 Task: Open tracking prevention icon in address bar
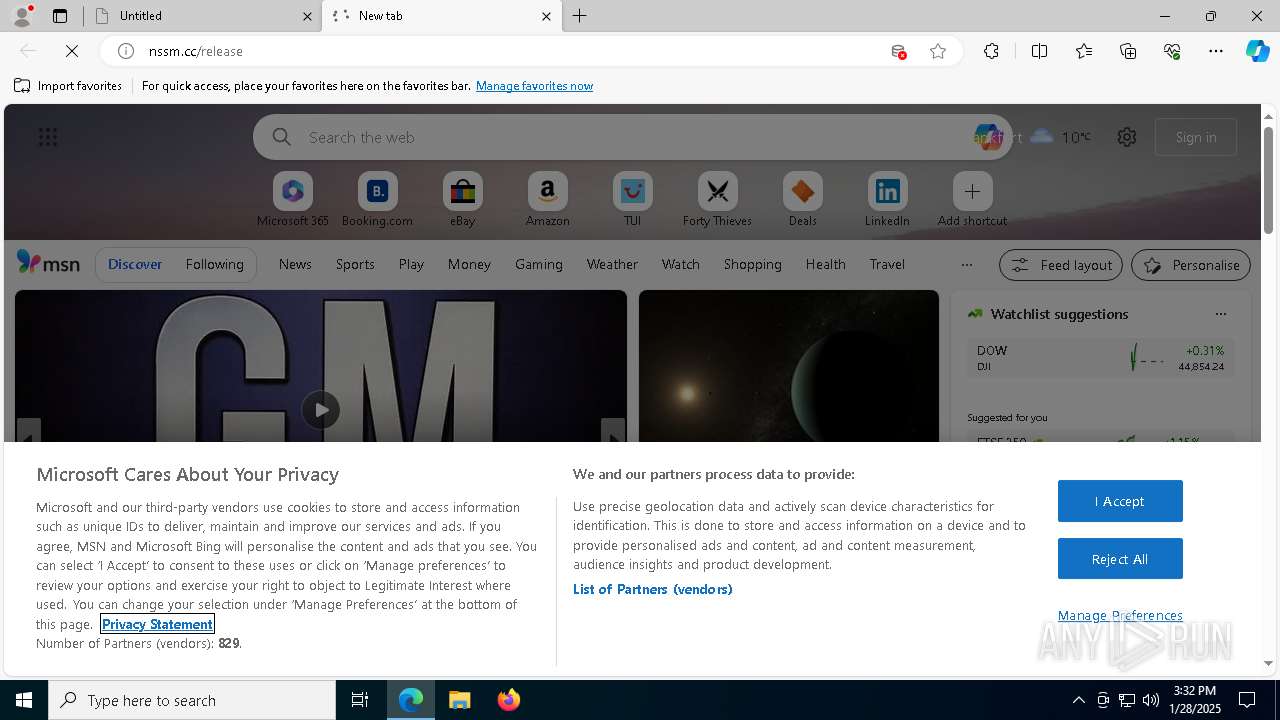[x=898, y=51]
